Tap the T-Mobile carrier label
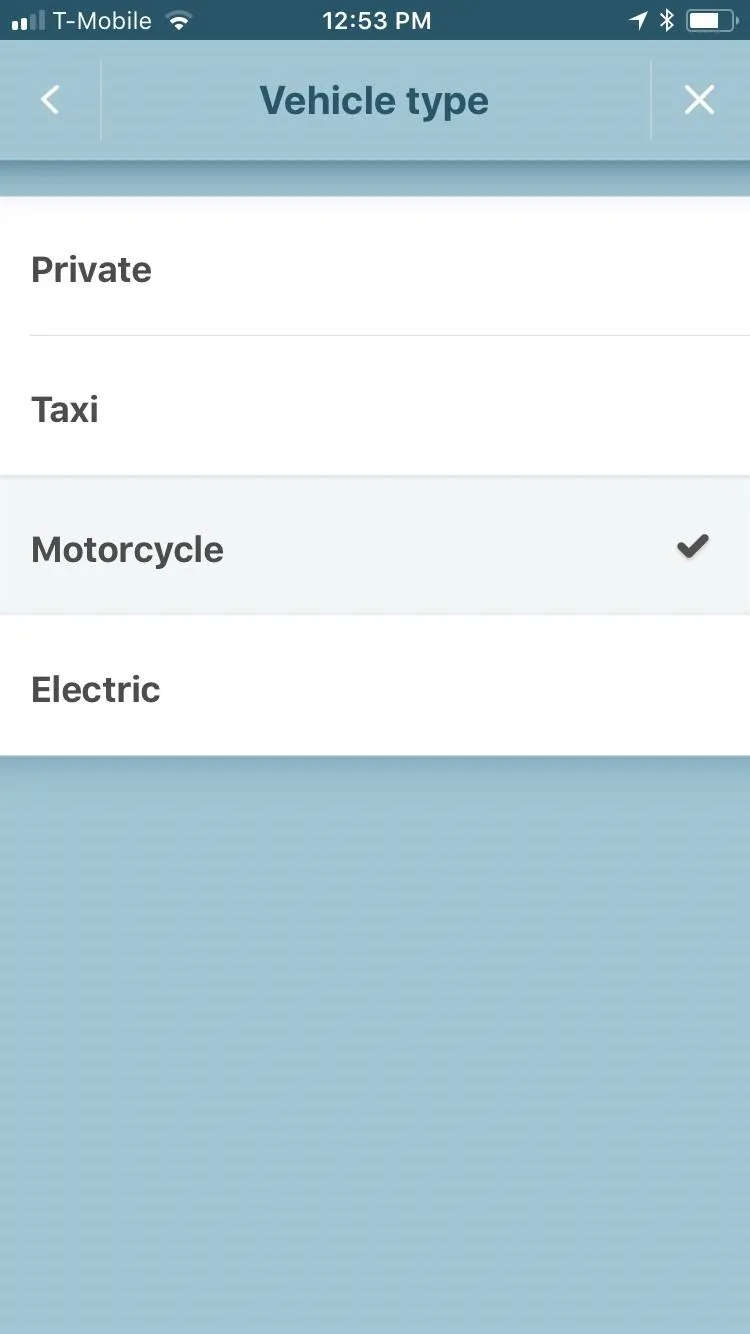This screenshot has width=750, height=1334. pyautogui.click(x=103, y=20)
